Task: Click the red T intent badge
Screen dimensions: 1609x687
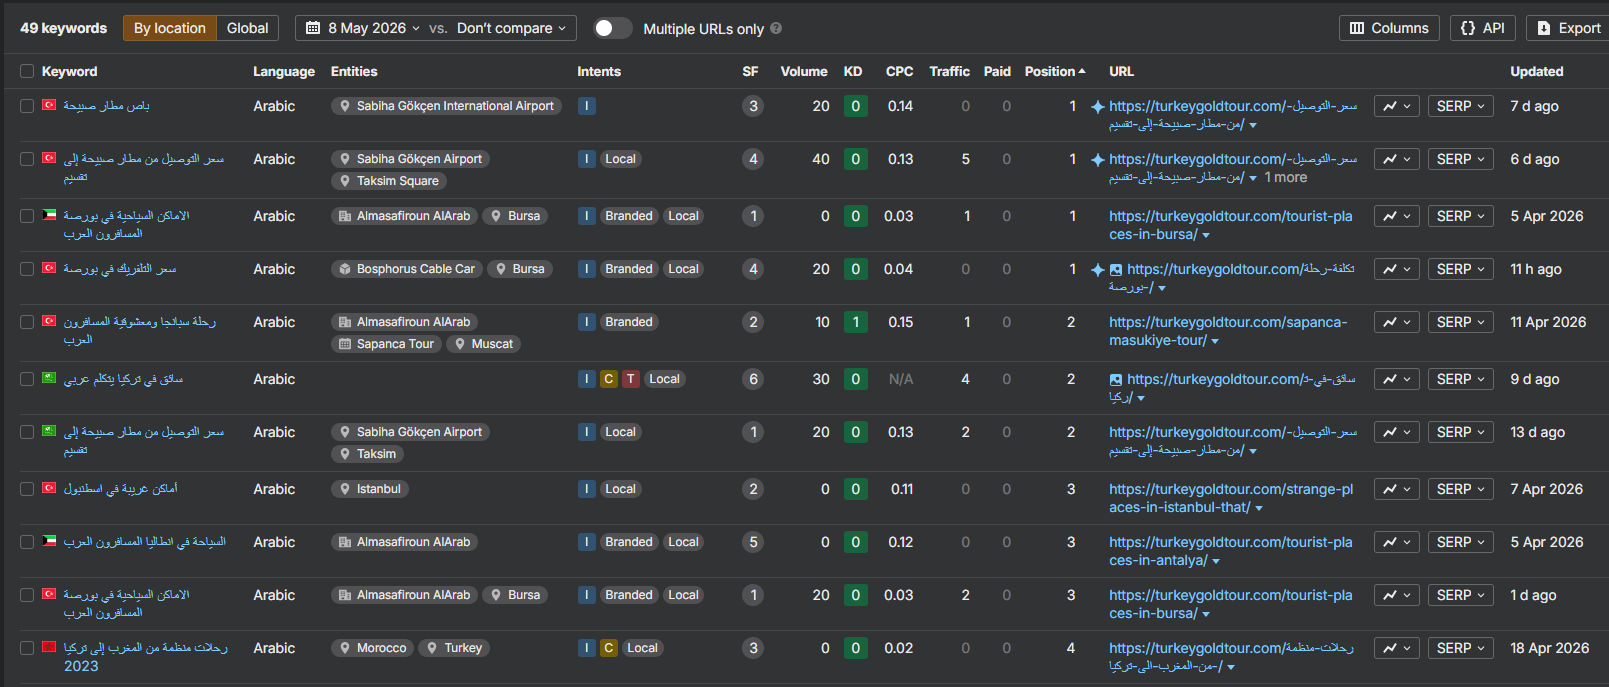Action: [x=630, y=379]
